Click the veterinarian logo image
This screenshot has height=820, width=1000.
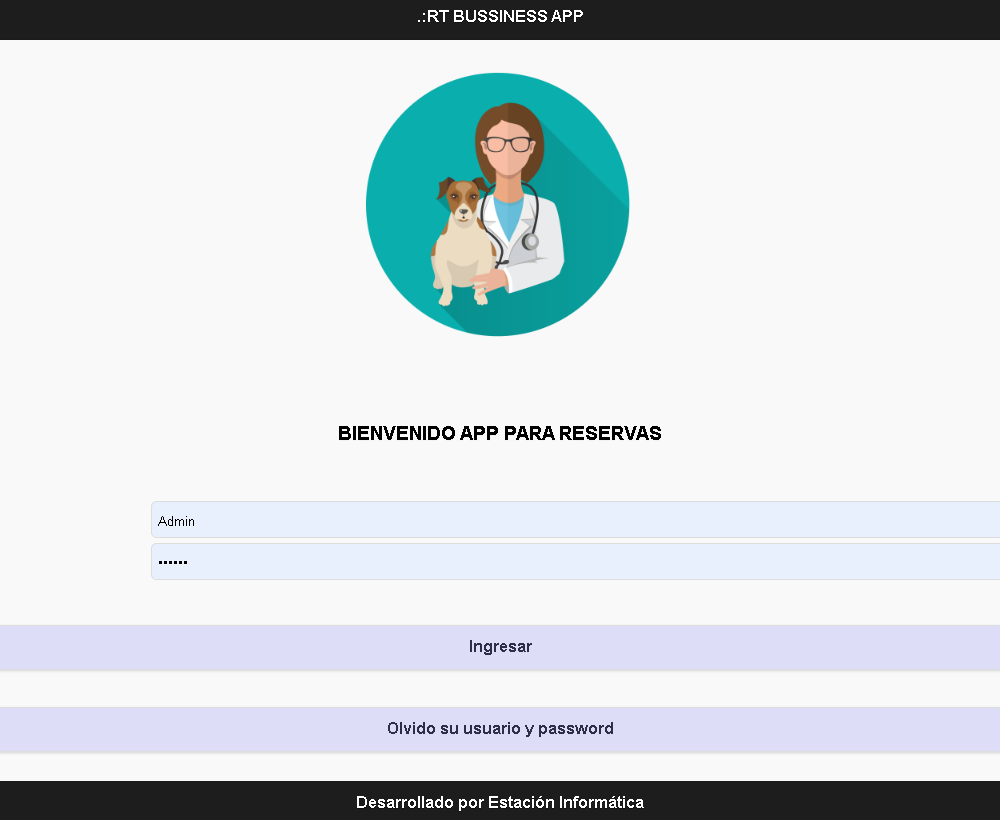click(497, 204)
